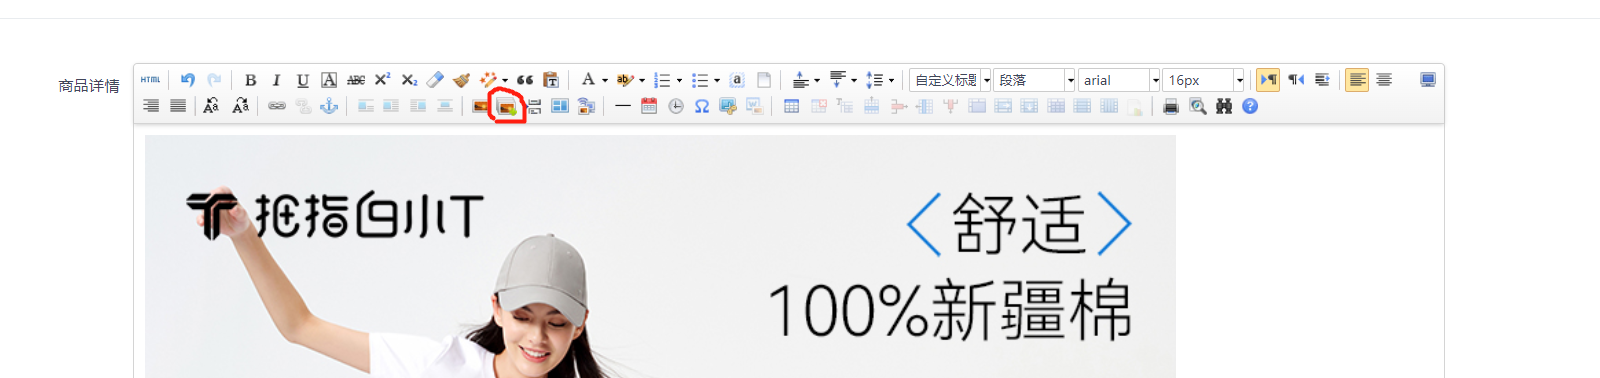Run auto typesetting with the wand icon
This screenshot has width=1600, height=378.
488,80
